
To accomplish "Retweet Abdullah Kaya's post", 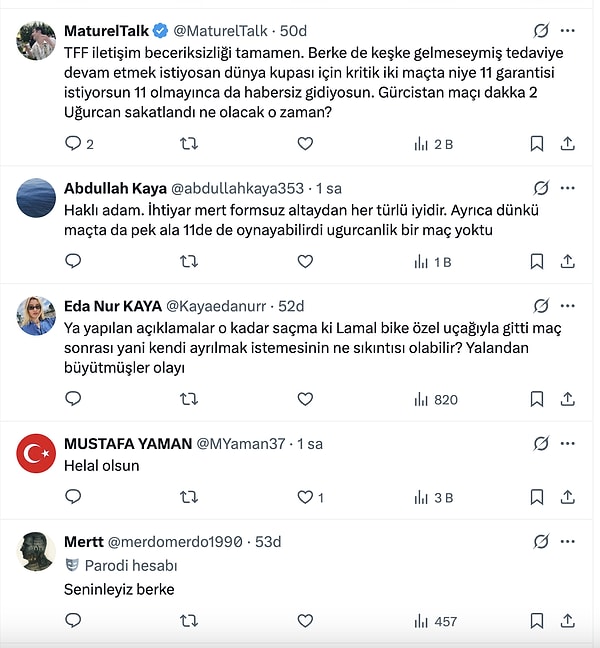I will pos(188,261).
